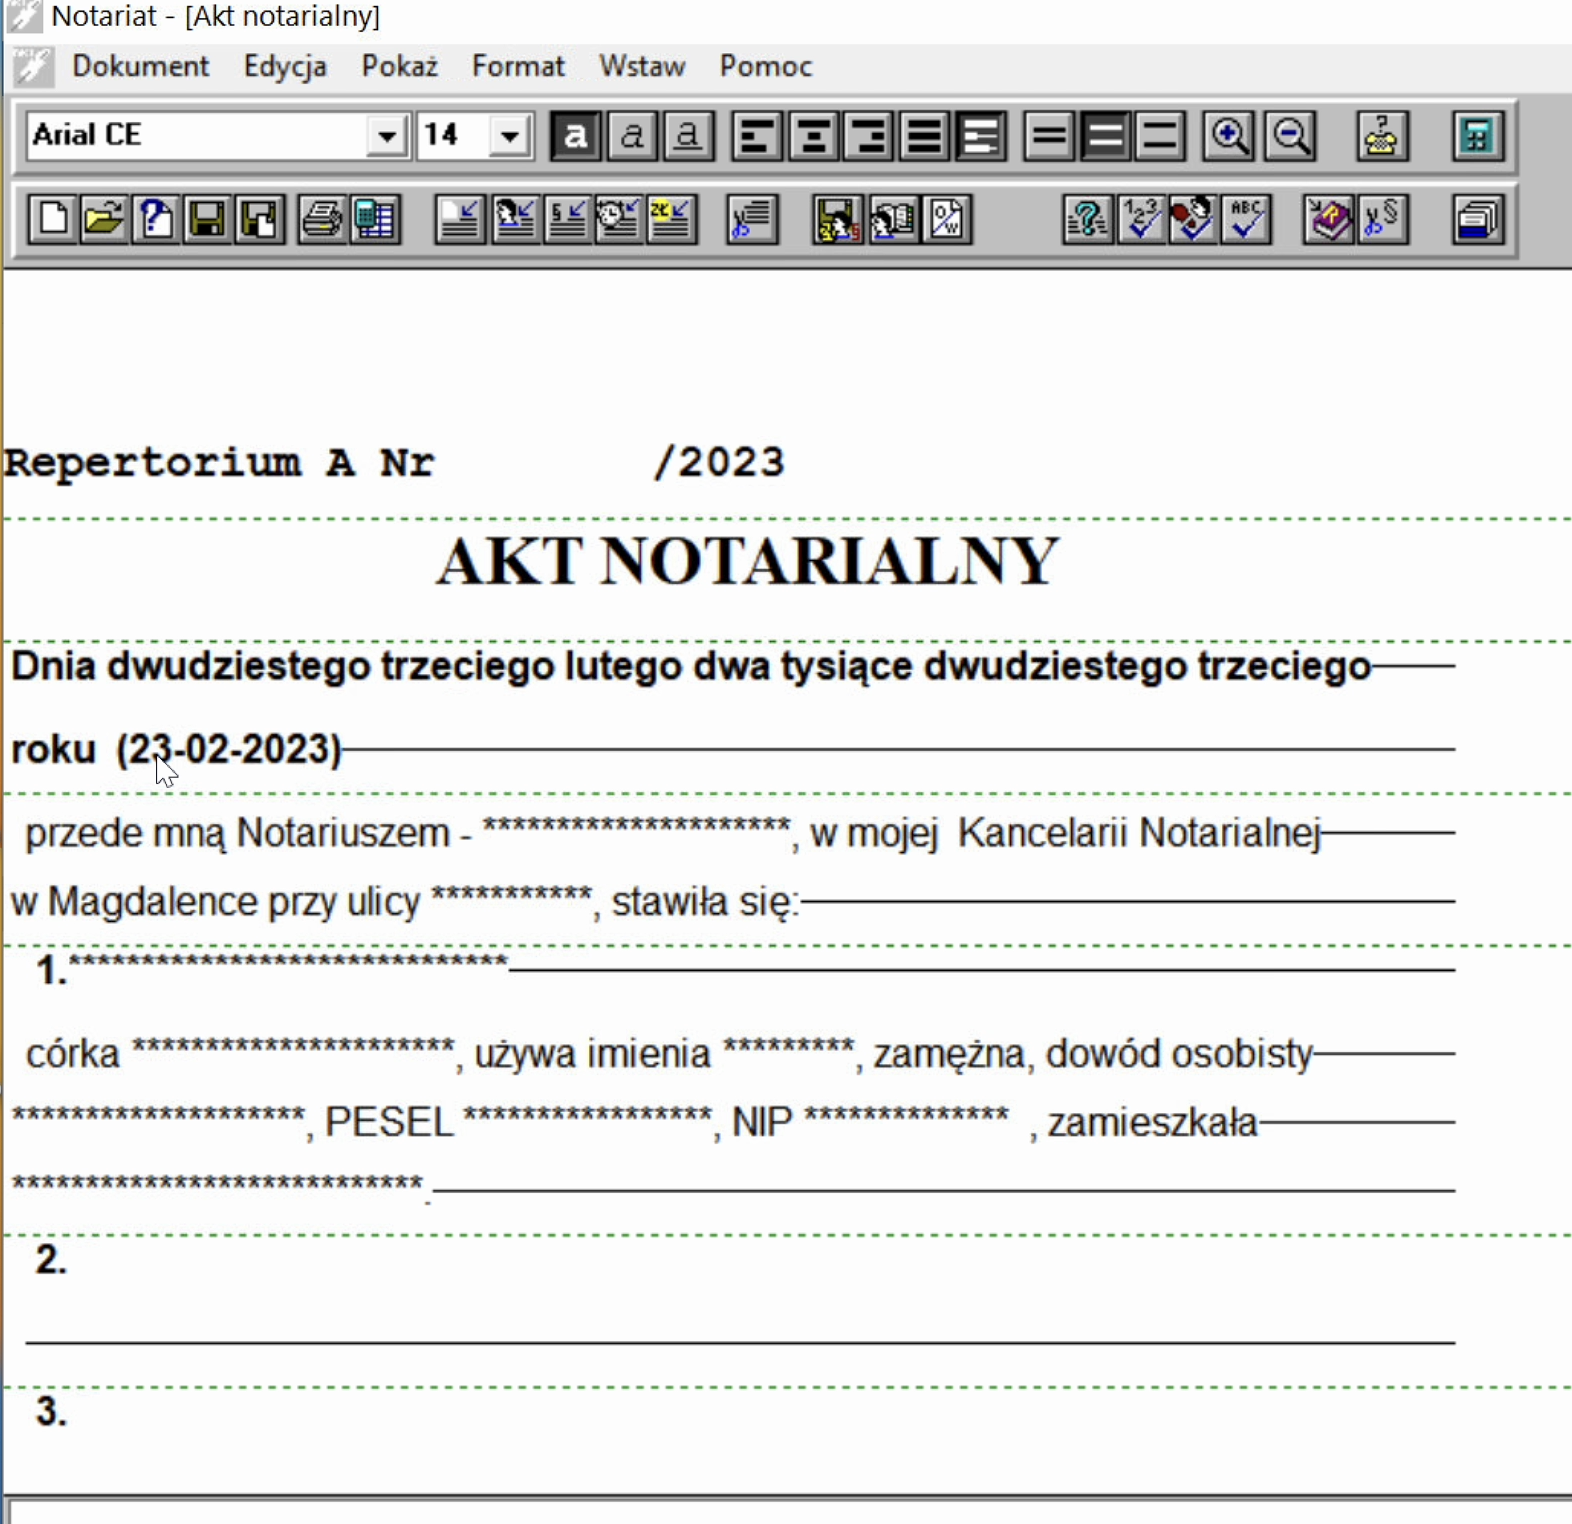The image size is (1572, 1524).
Task: Click the date text (23-02-2023)
Action: [229, 749]
